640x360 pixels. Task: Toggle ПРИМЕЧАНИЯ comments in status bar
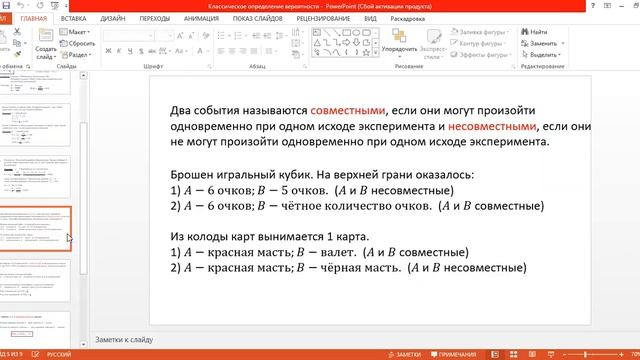coord(453,354)
